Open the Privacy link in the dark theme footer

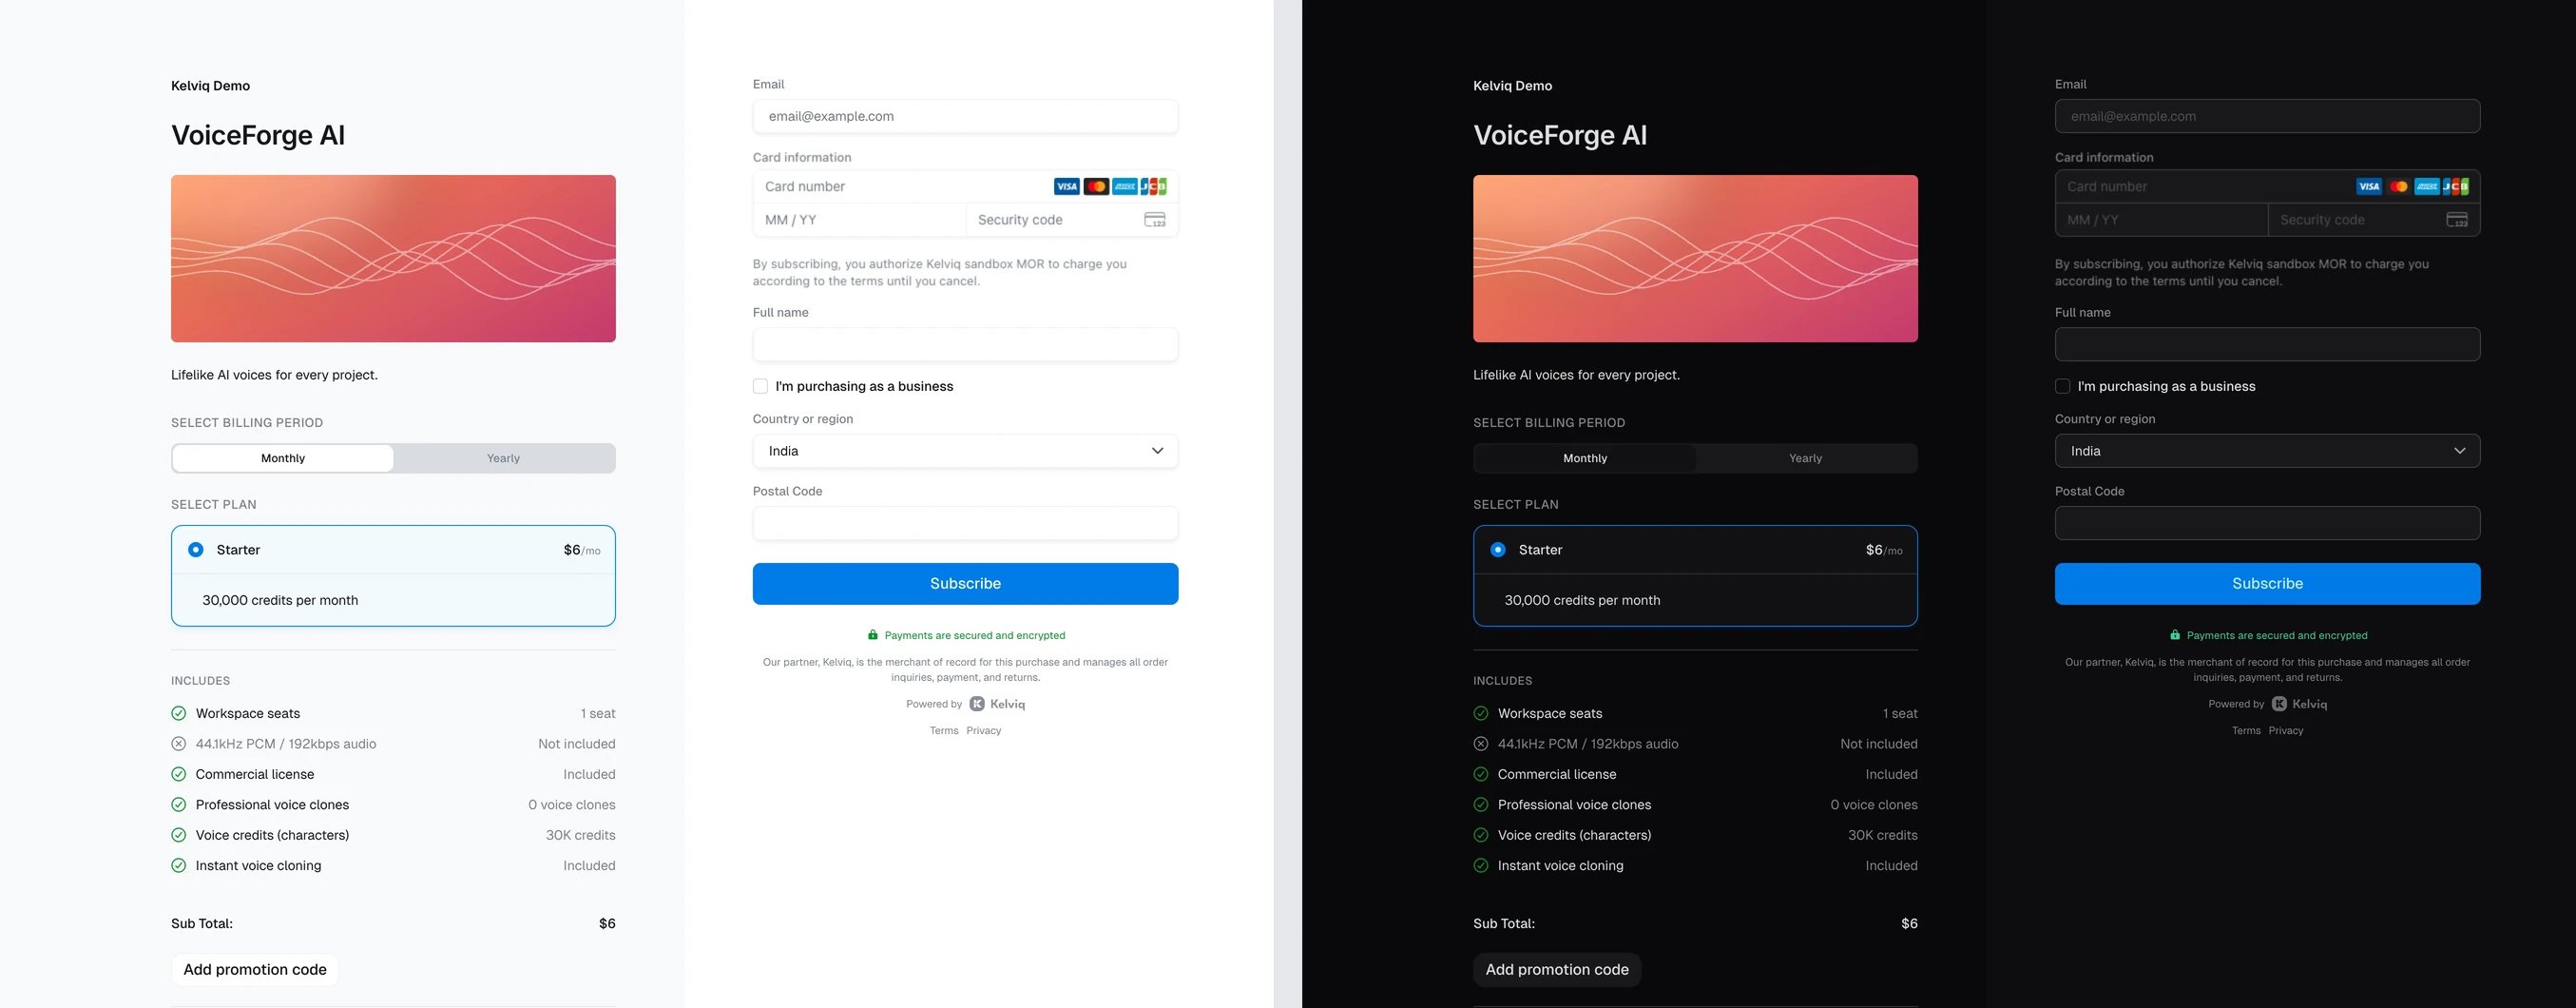[x=2286, y=731]
